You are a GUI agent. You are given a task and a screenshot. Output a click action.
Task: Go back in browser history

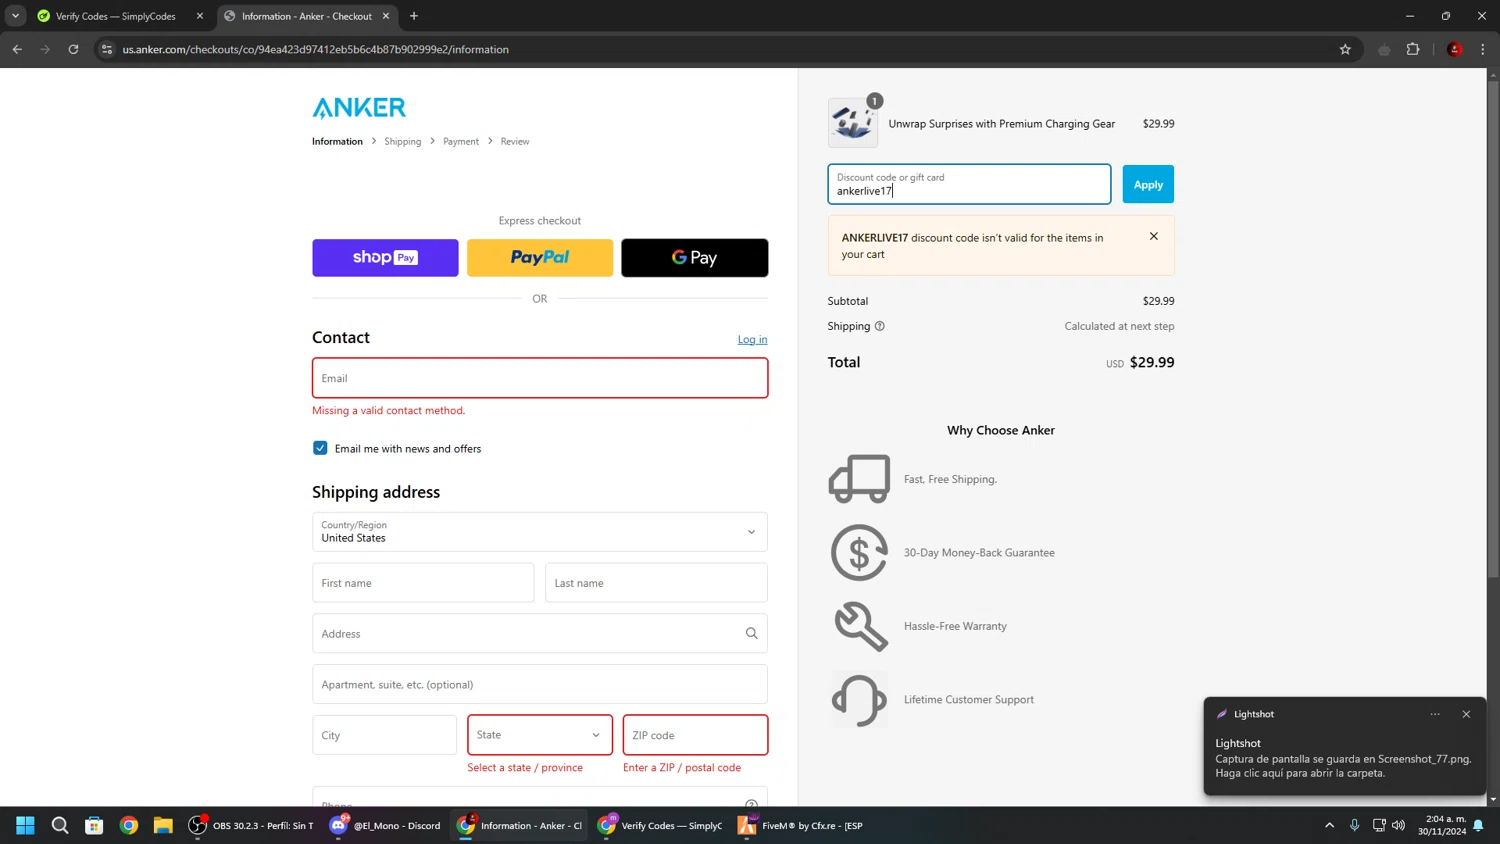click(x=17, y=49)
